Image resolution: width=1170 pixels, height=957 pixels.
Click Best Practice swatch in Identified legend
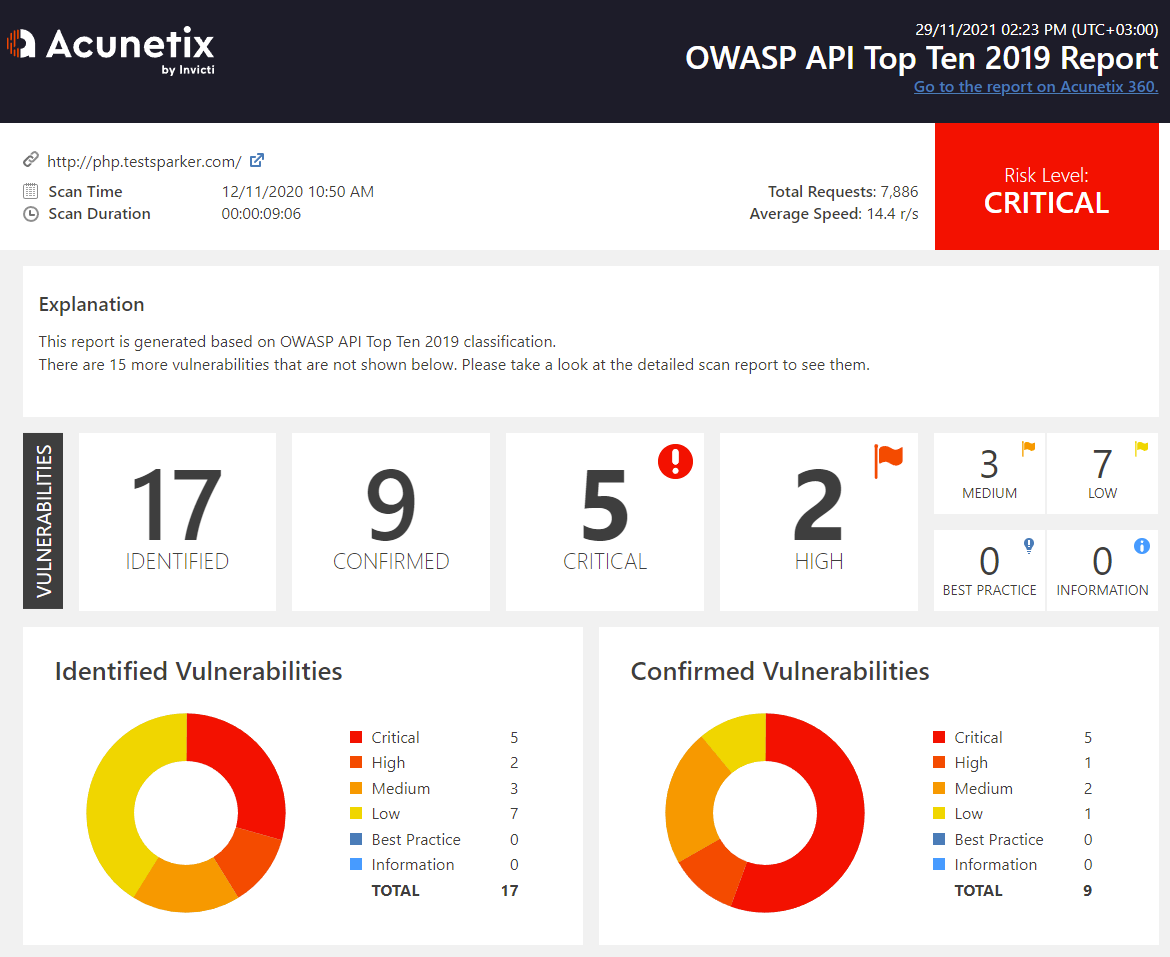[356, 839]
